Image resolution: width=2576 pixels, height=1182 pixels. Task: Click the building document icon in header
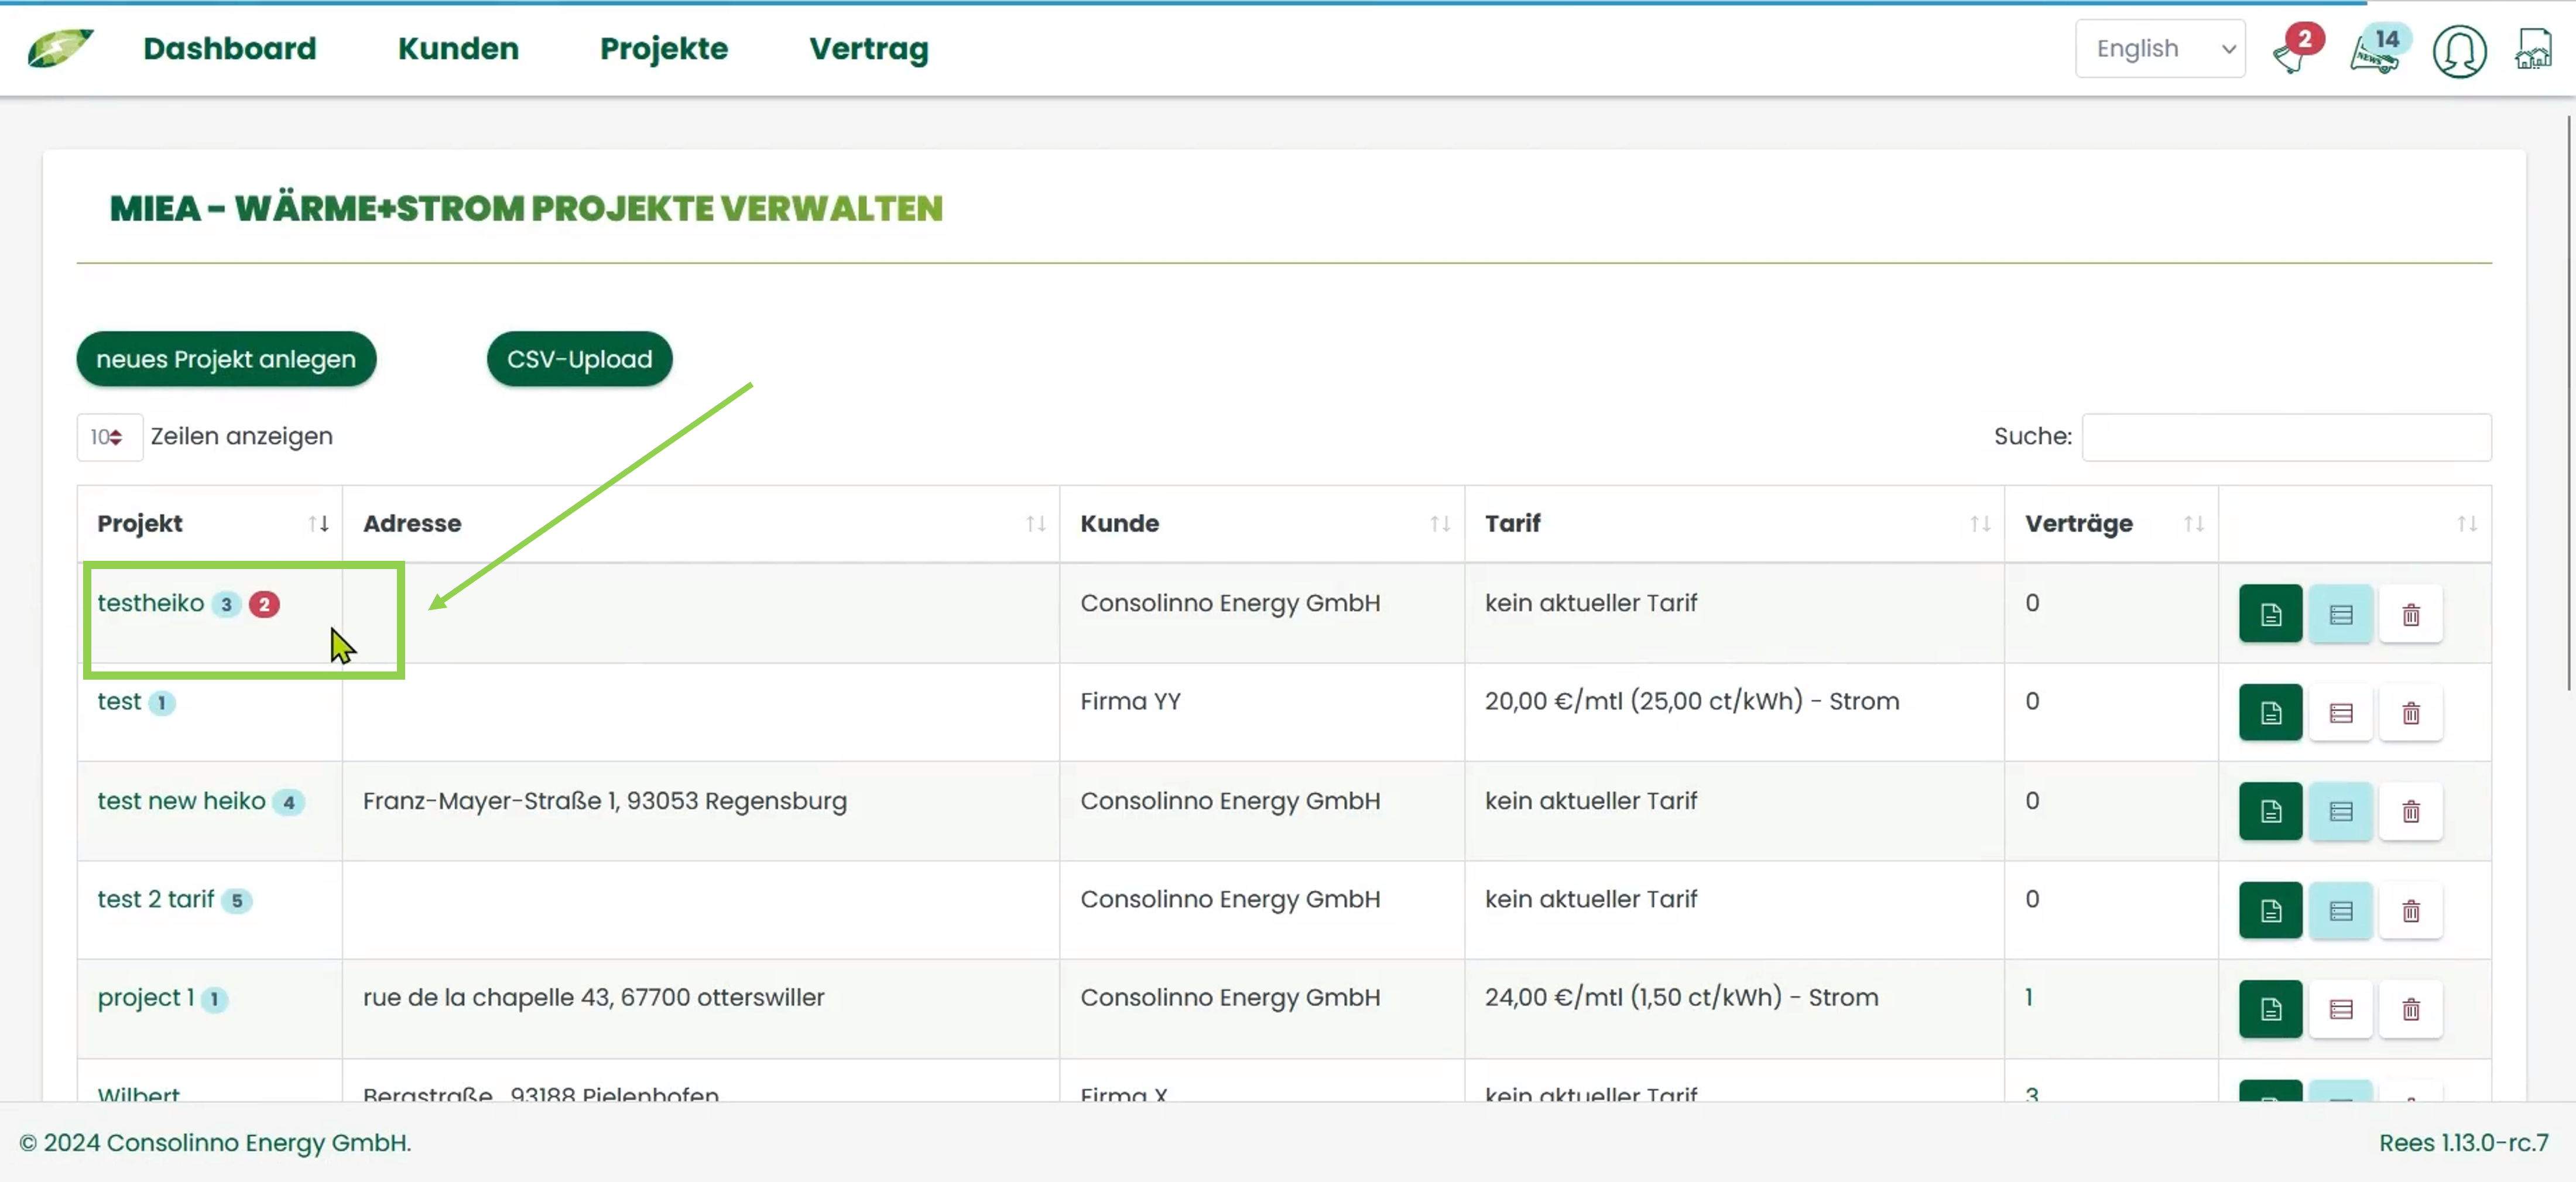coord(2533,49)
